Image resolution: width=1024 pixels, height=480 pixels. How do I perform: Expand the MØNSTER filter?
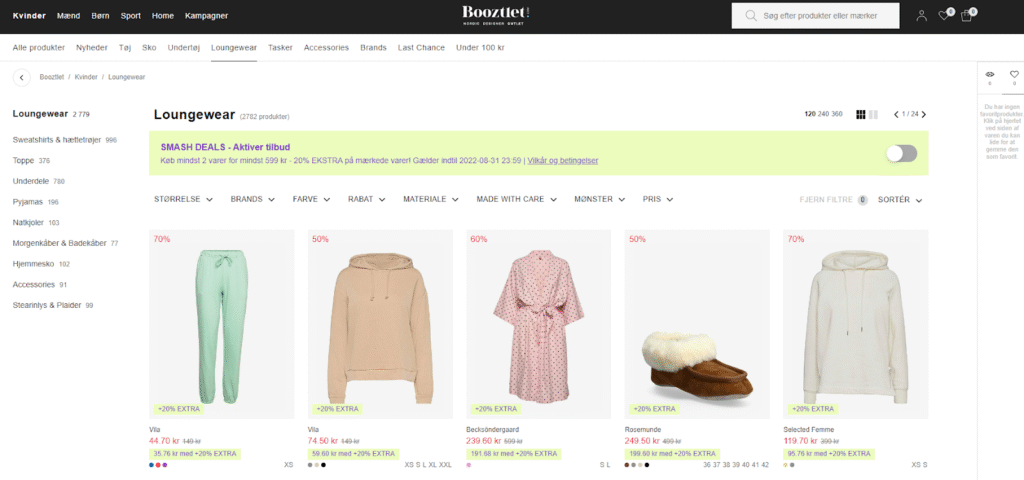600,199
